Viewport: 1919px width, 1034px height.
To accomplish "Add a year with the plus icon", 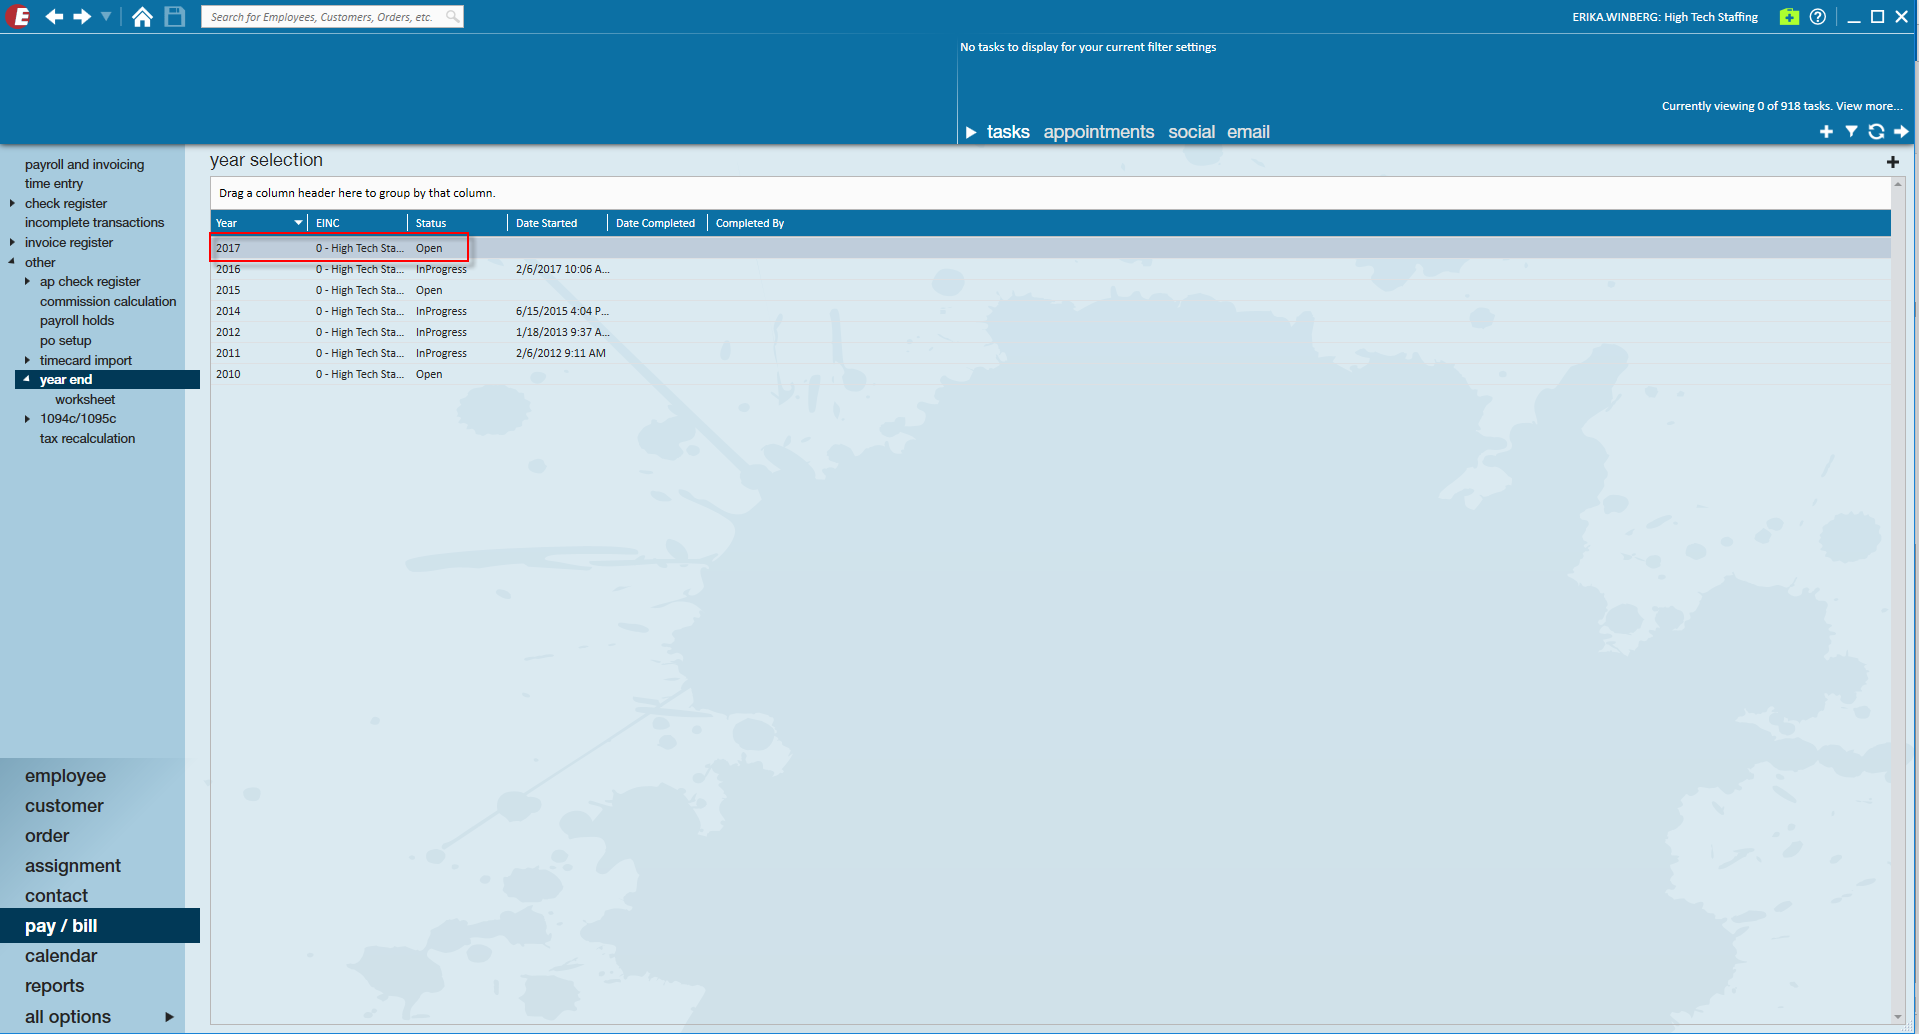I will point(1892,162).
